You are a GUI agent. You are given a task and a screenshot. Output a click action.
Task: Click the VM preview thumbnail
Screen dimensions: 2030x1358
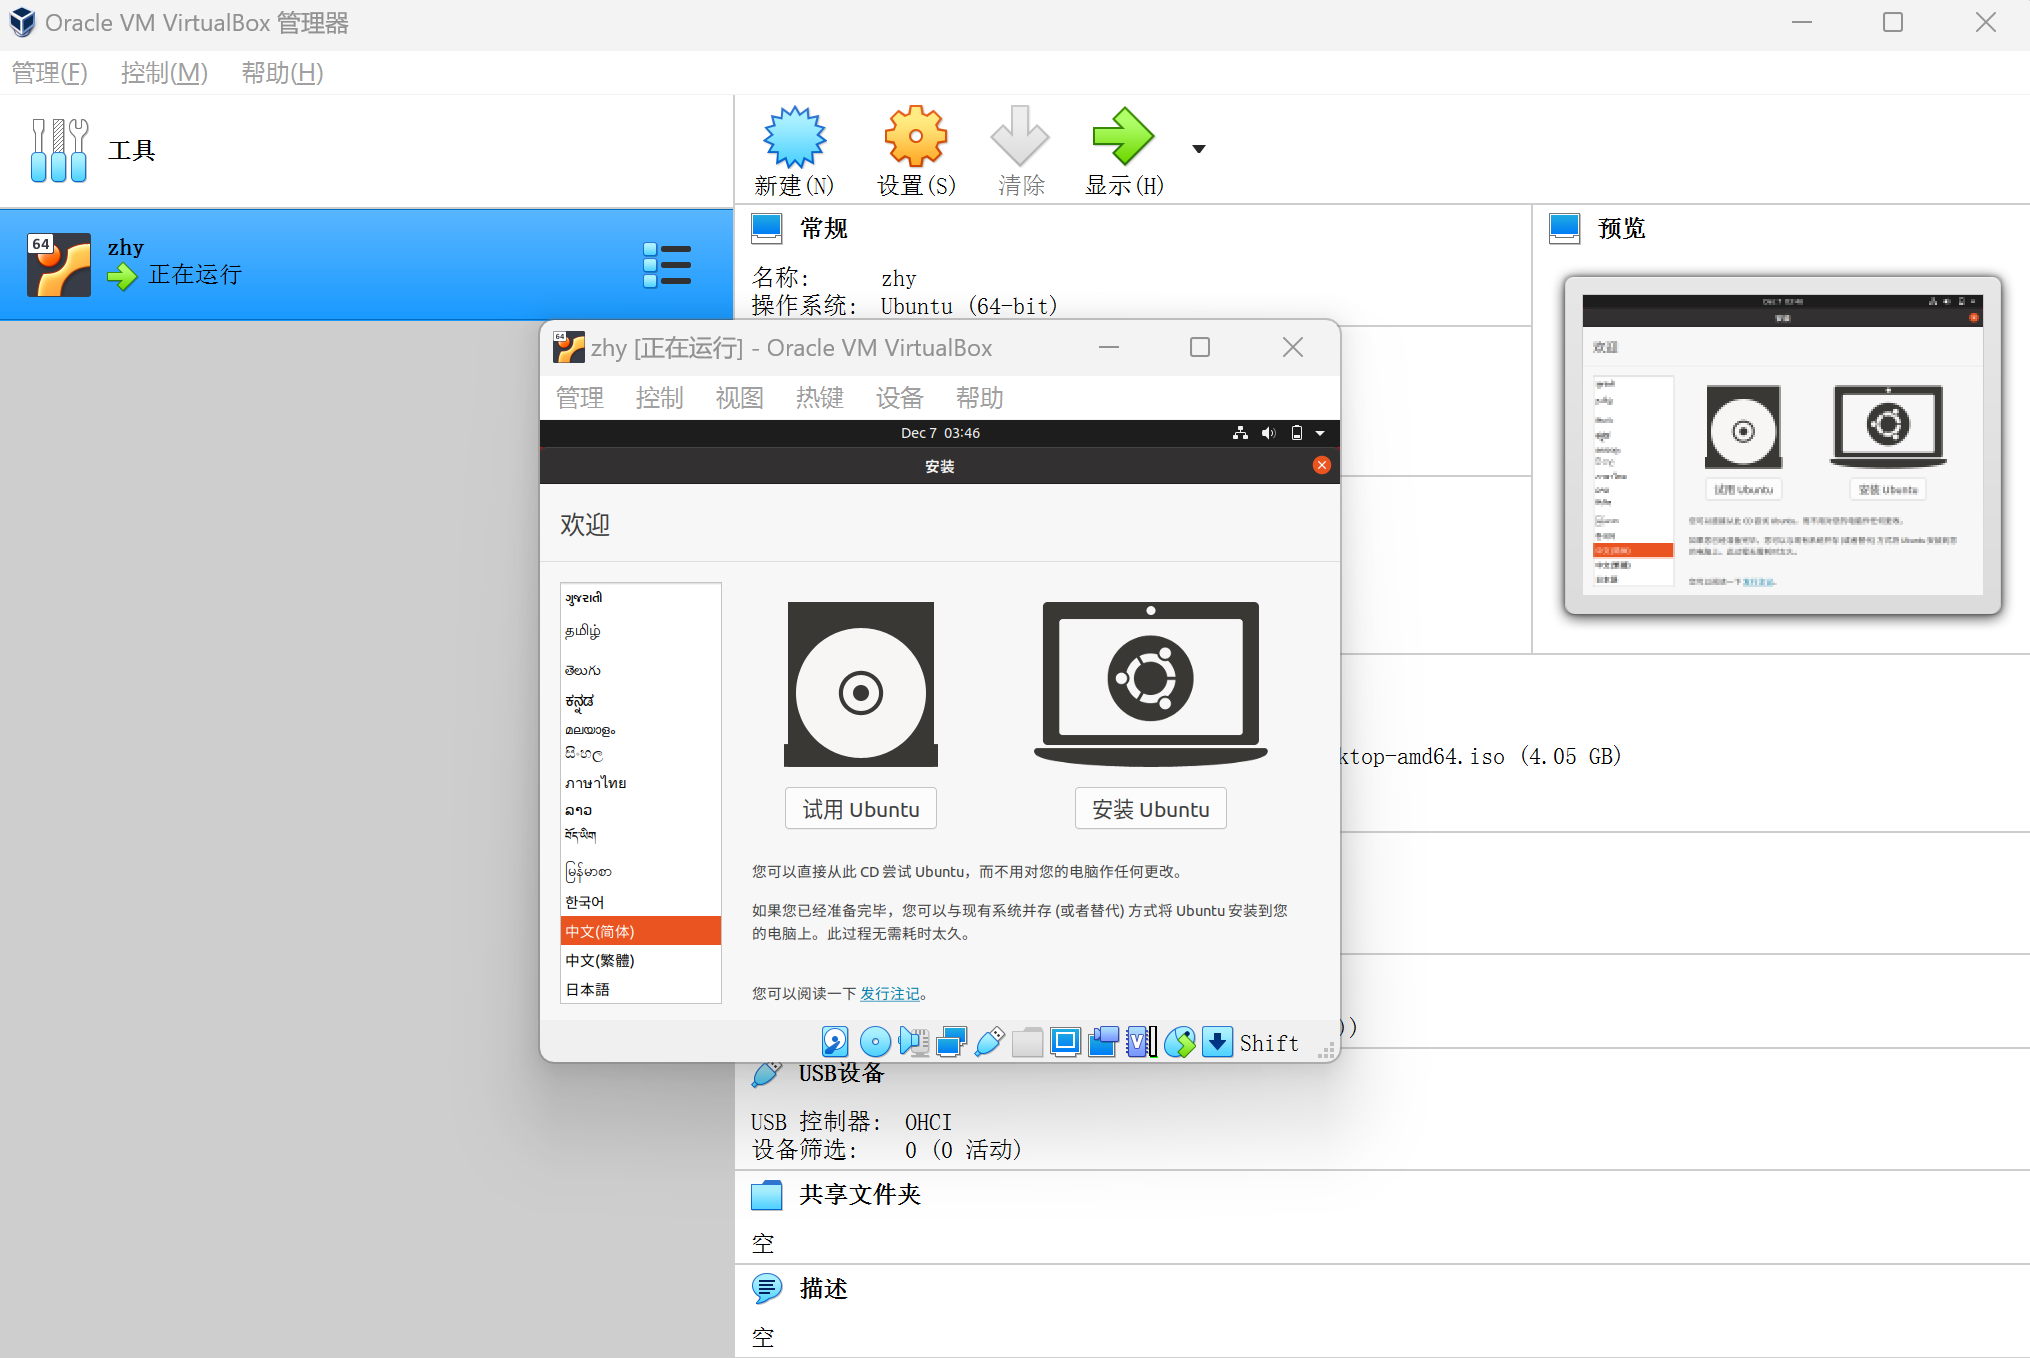1782,445
